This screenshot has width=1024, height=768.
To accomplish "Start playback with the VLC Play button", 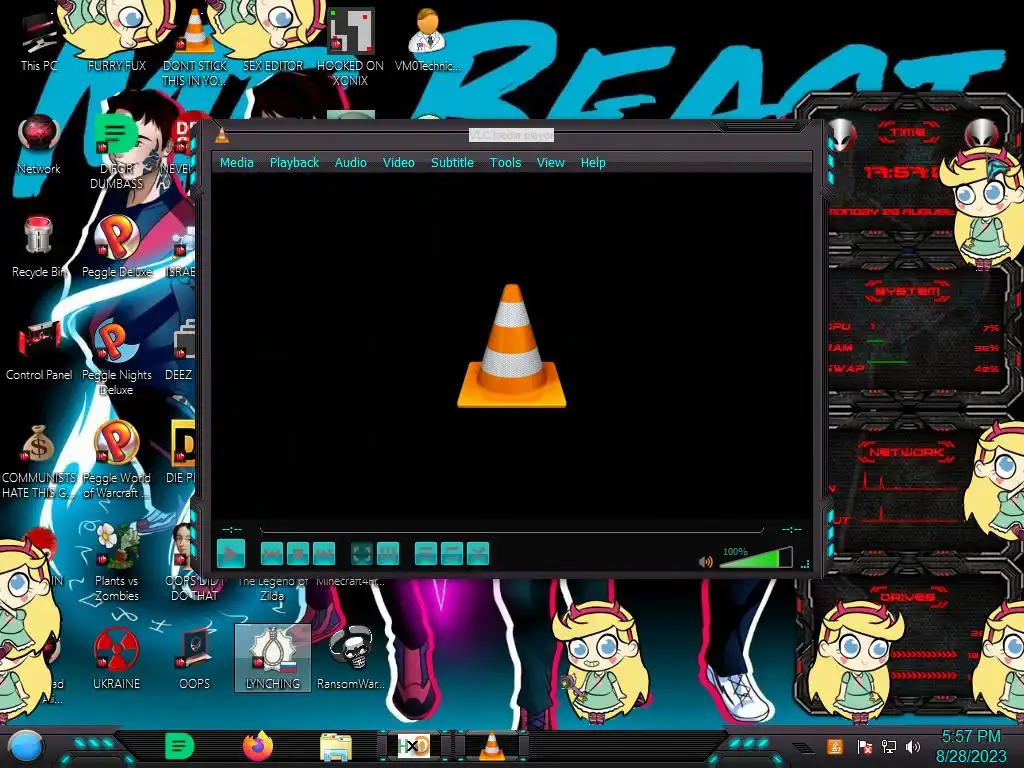I will click(x=231, y=554).
